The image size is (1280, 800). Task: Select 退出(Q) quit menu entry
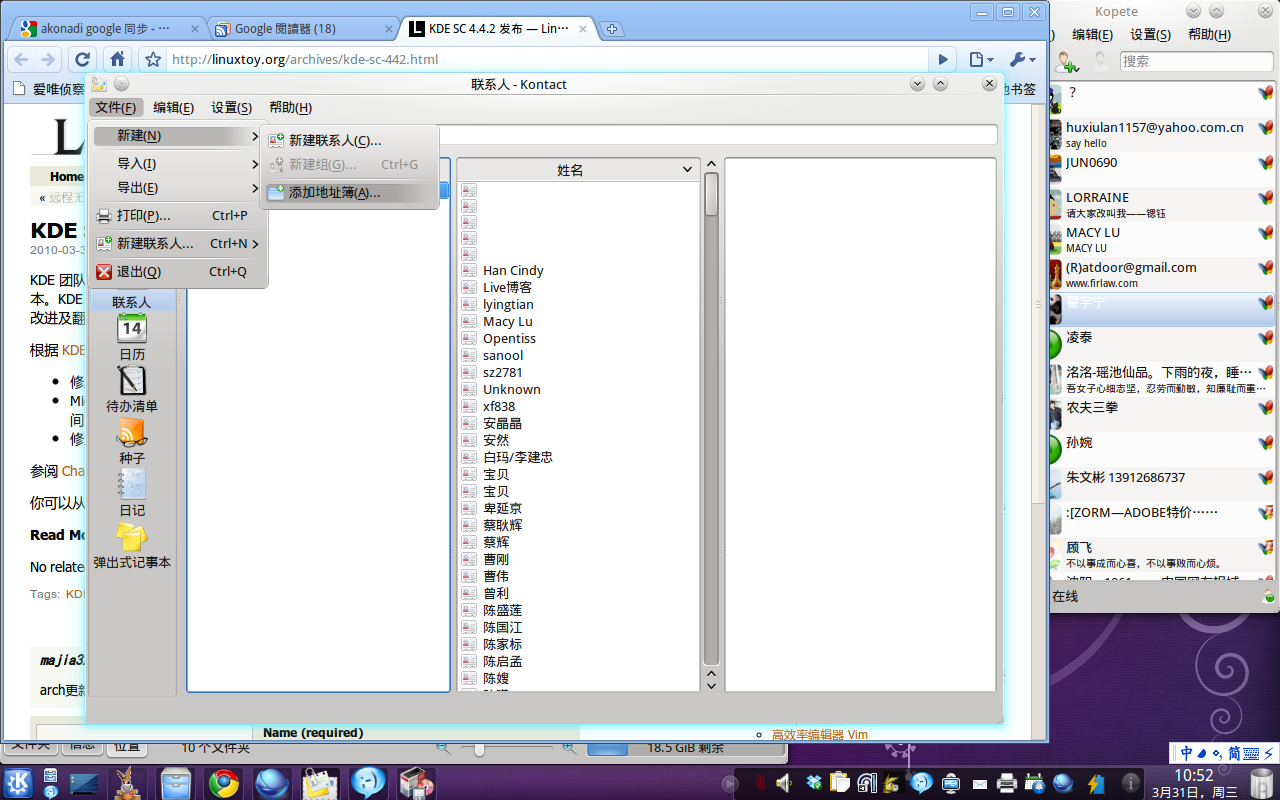(179, 272)
